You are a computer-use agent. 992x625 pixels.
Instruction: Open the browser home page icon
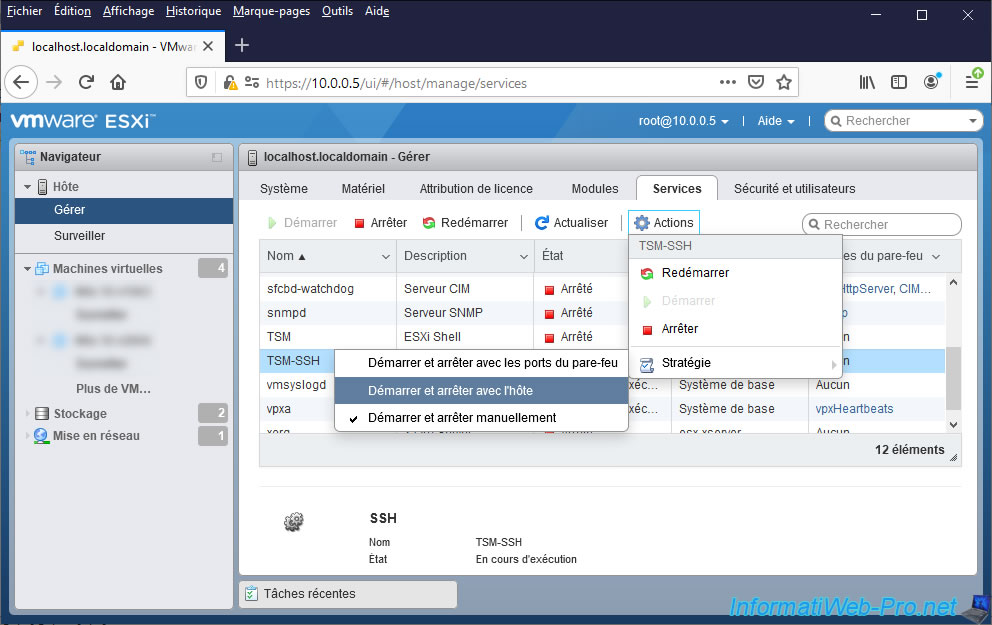tap(118, 82)
